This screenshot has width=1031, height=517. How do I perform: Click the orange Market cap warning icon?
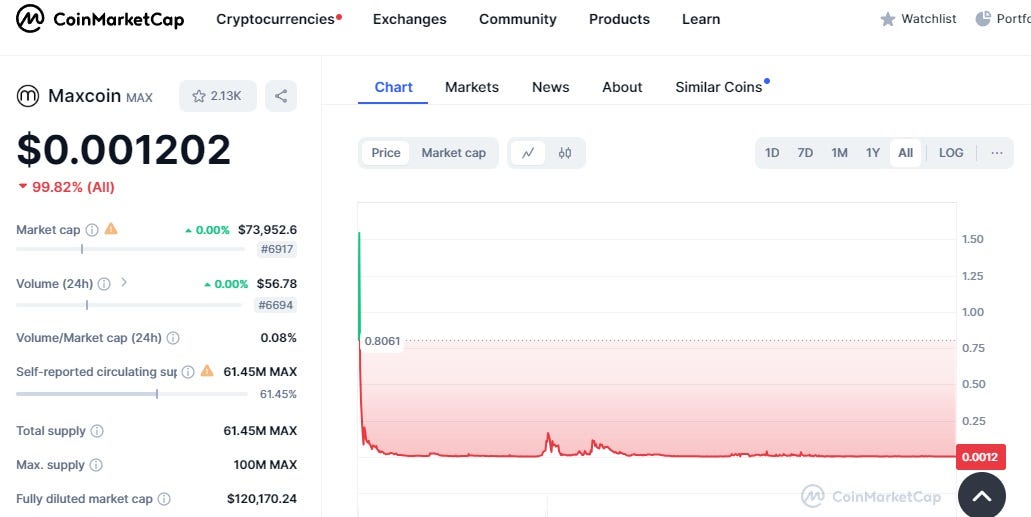click(111, 229)
